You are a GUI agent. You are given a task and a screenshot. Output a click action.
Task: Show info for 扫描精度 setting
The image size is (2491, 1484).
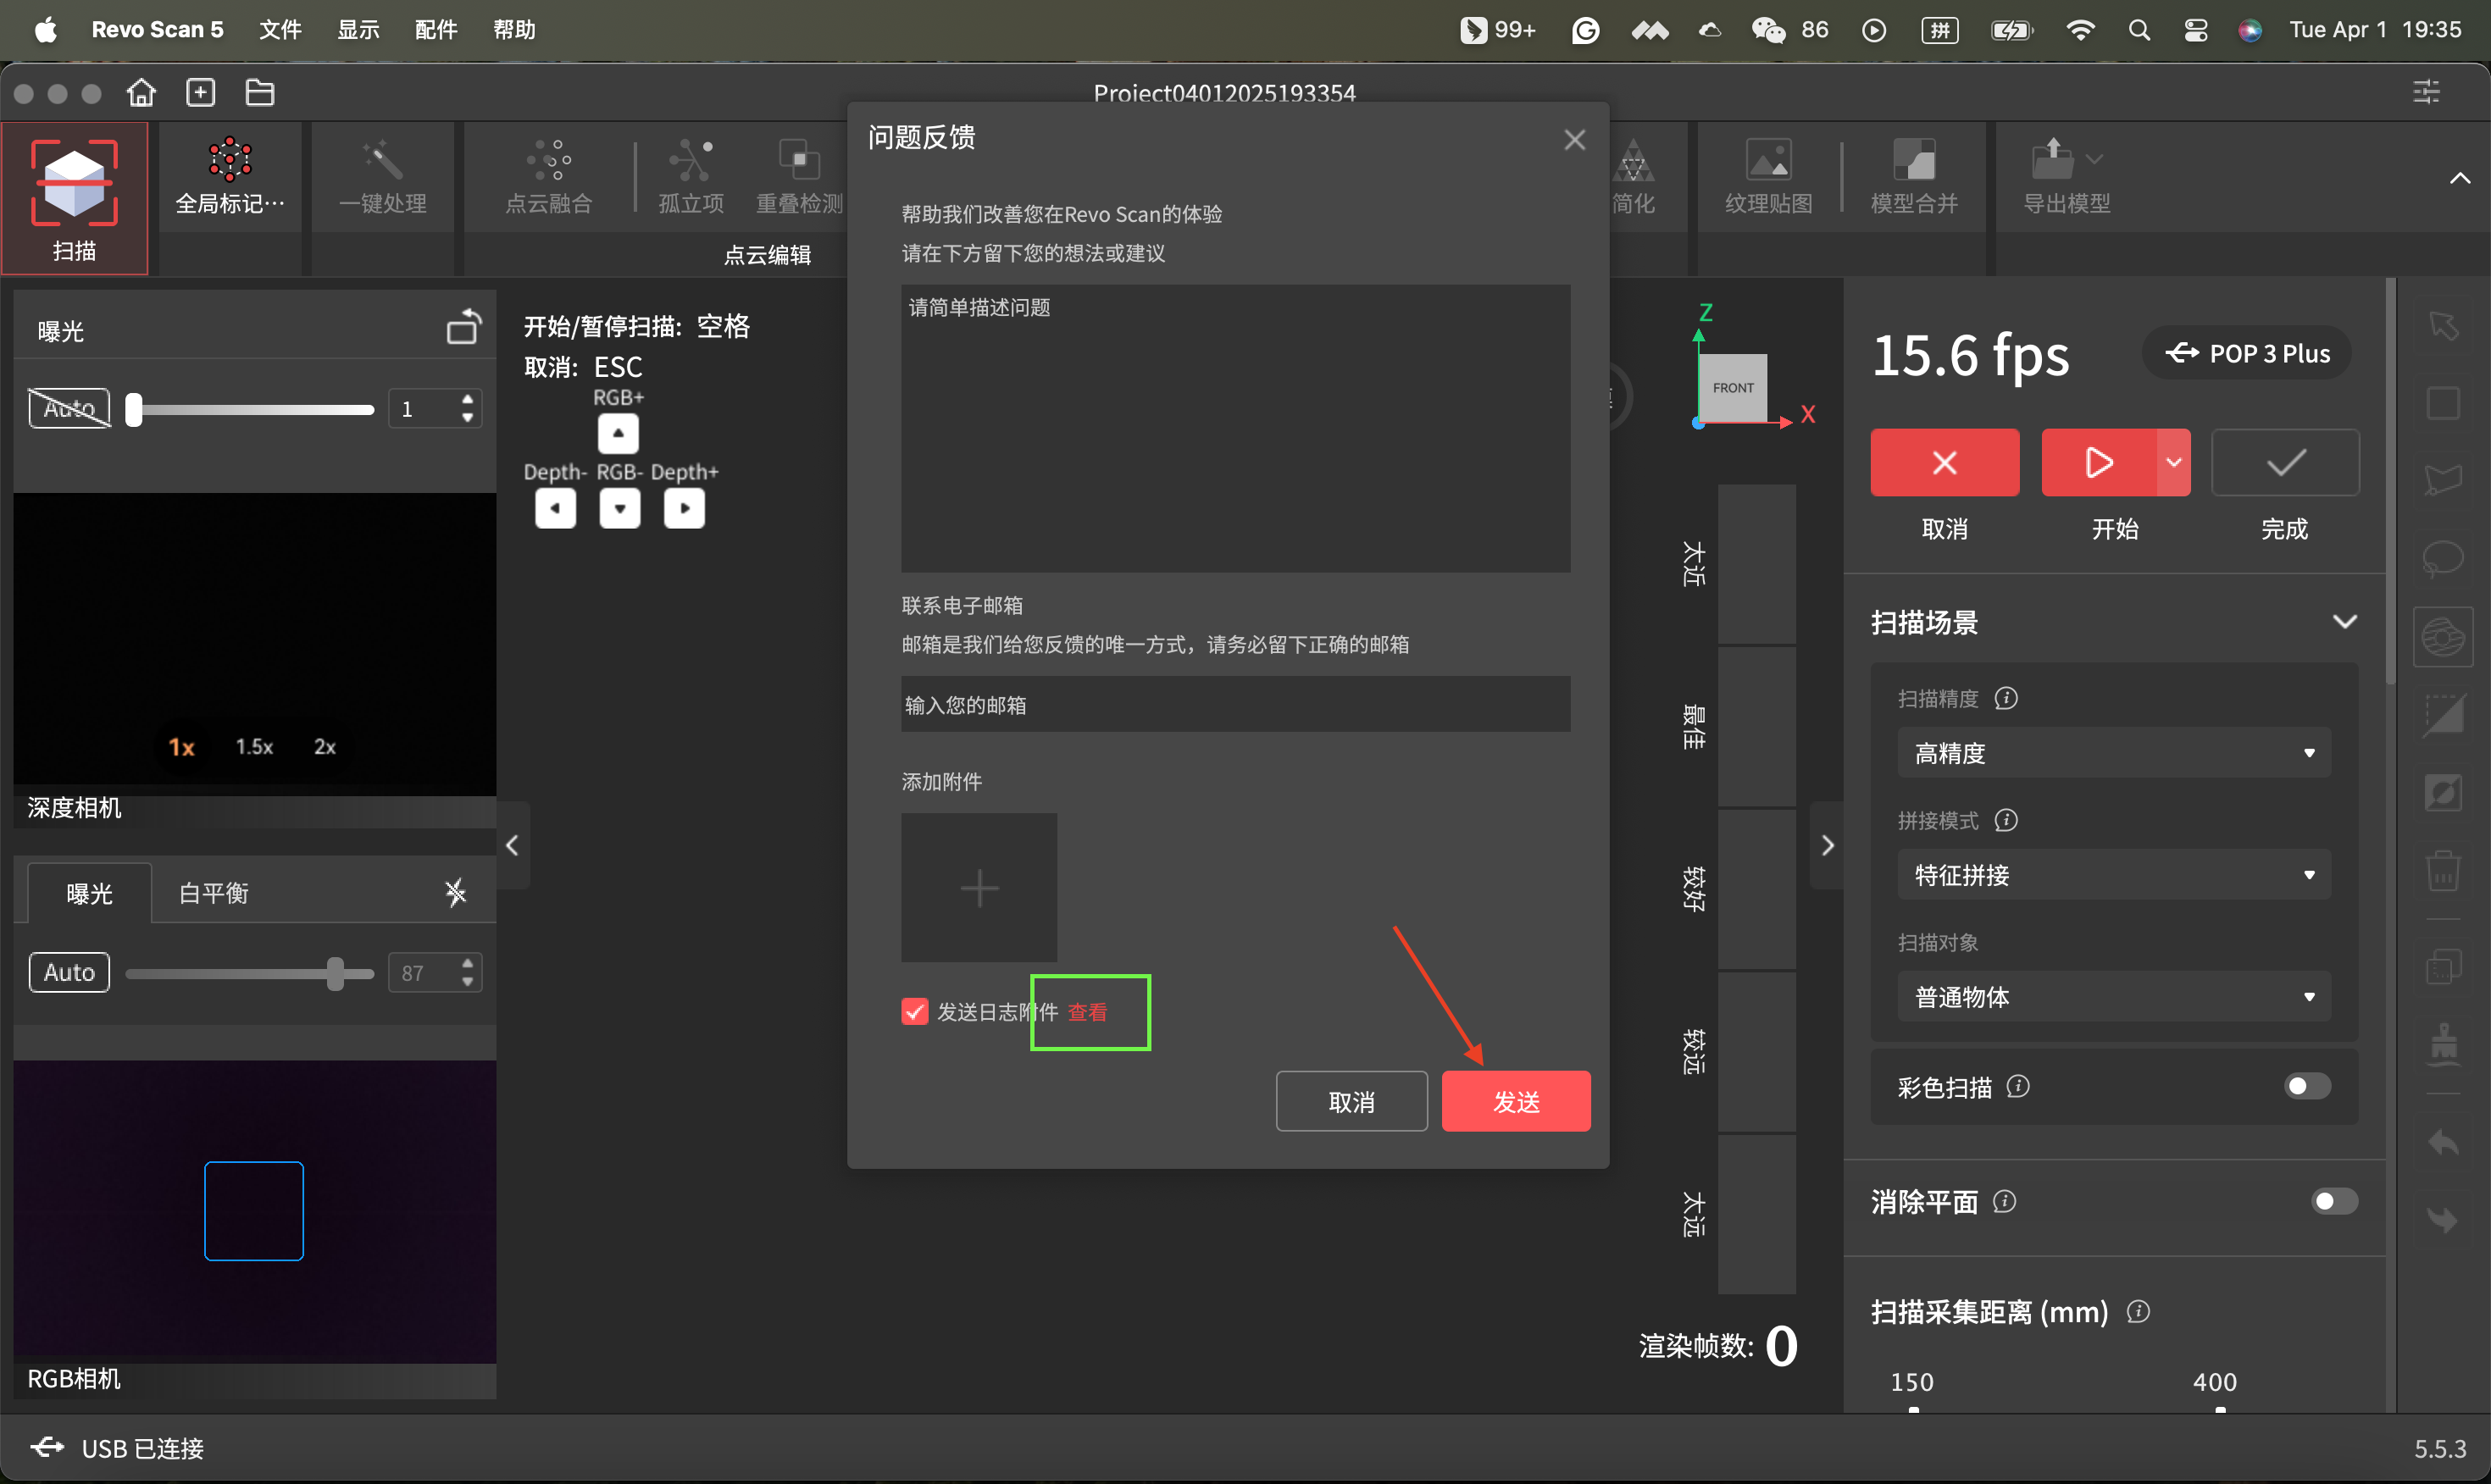pos(2005,698)
